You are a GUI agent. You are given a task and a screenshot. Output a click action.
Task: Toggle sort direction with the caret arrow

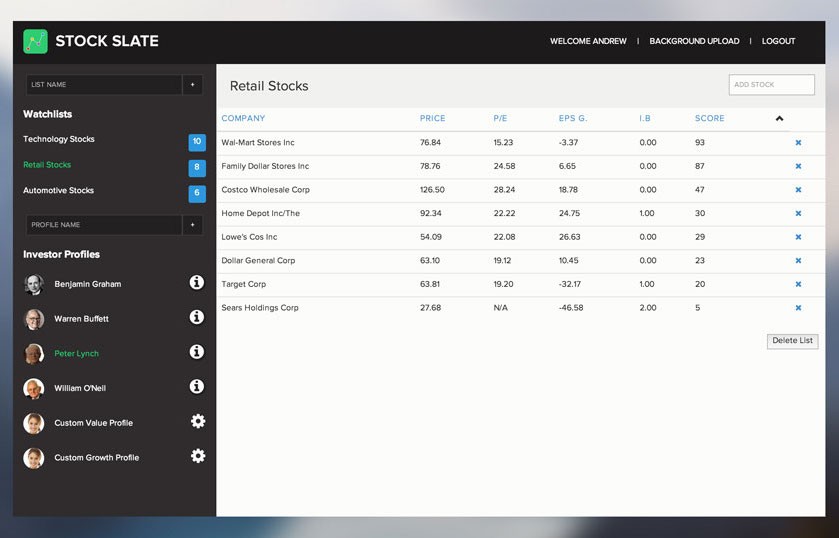[780, 118]
